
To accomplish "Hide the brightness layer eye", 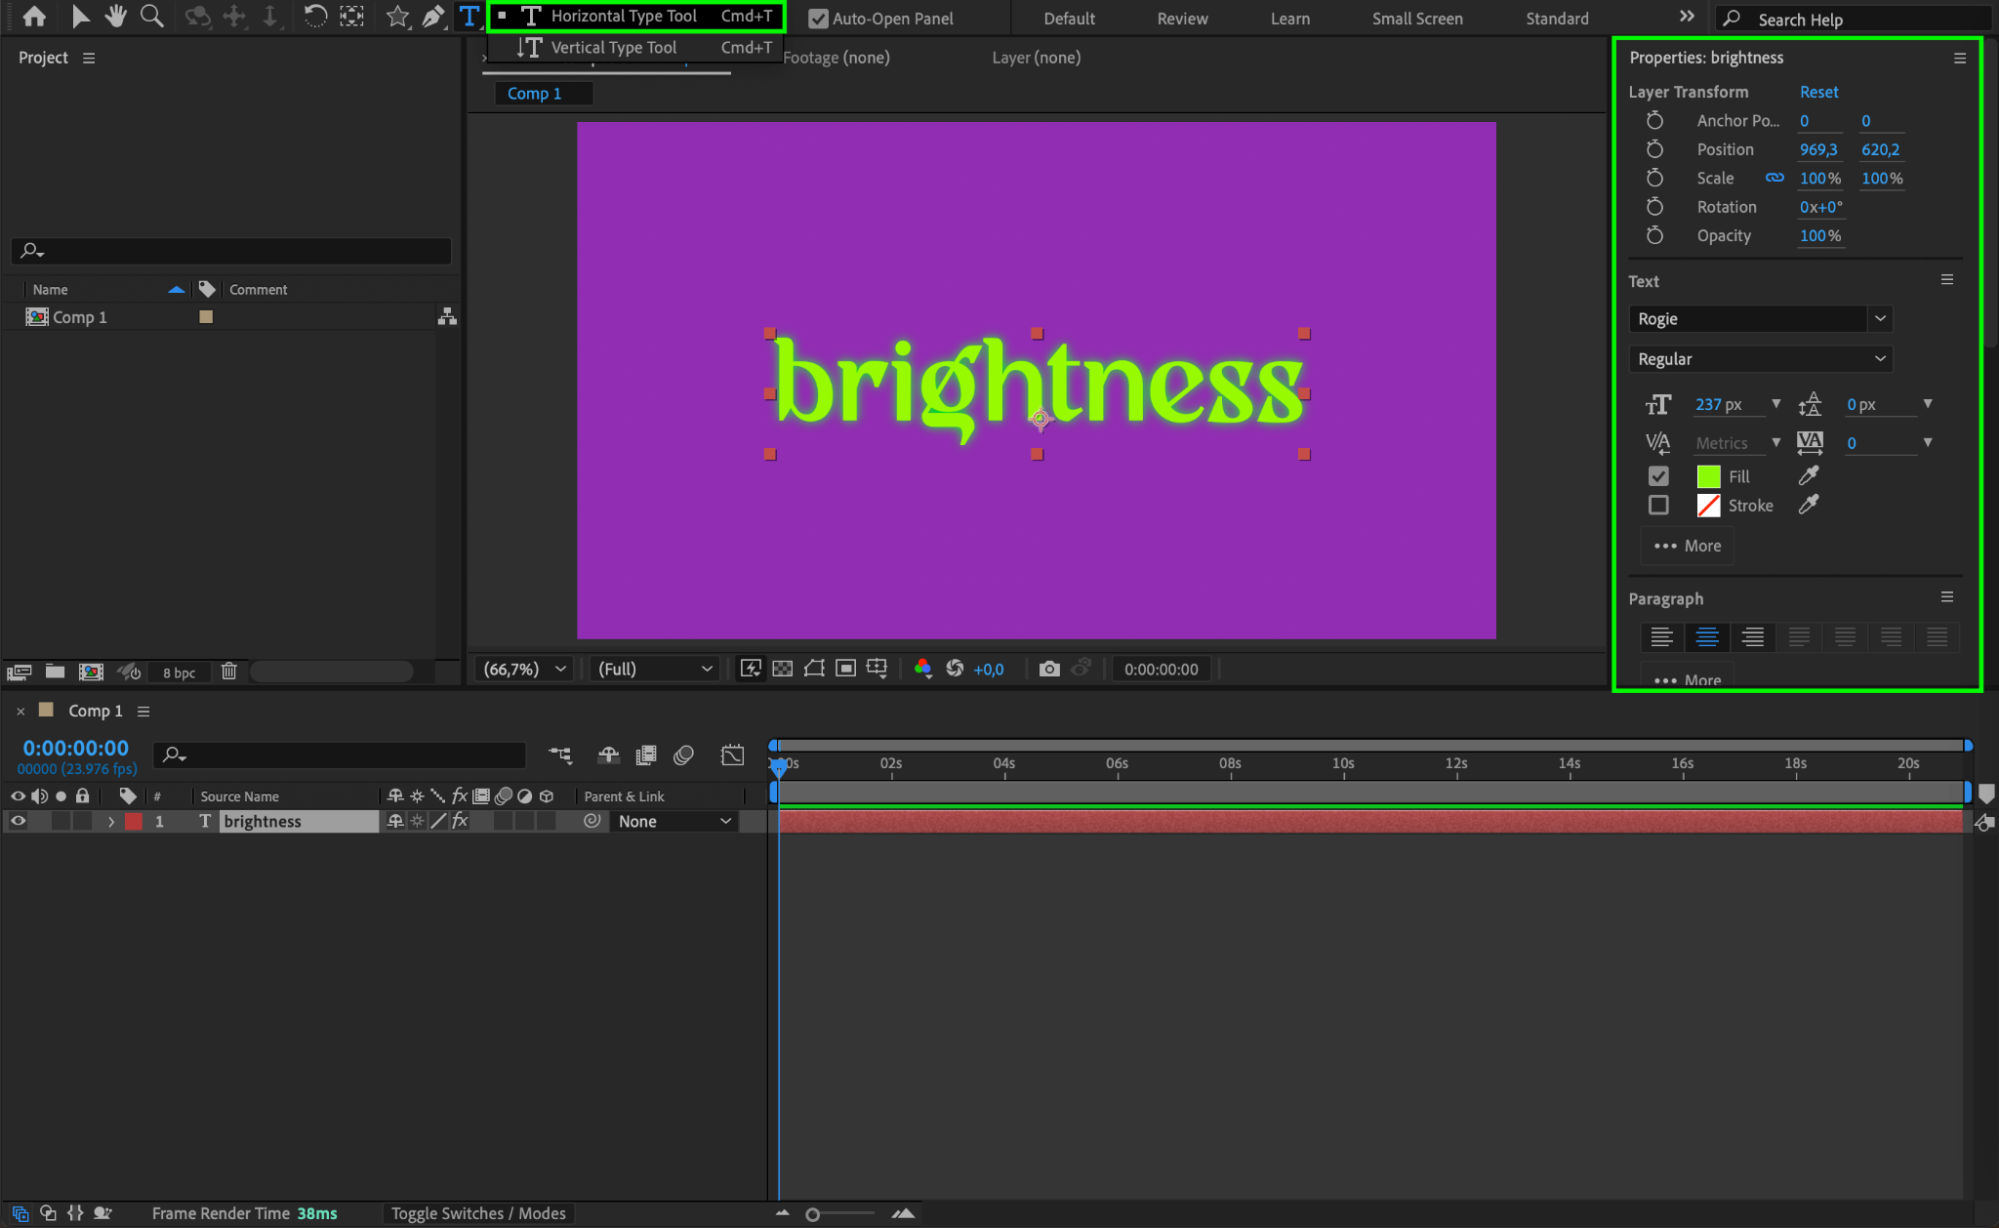I will pyautogui.click(x=18, y=821).
